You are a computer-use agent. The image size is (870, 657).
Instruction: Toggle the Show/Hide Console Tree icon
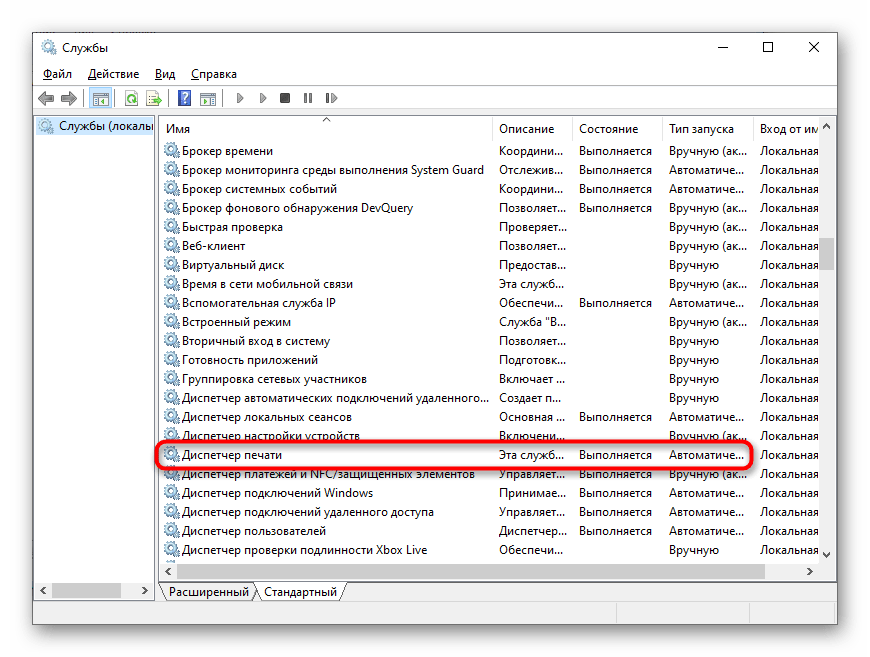click(x=100, y=97)
